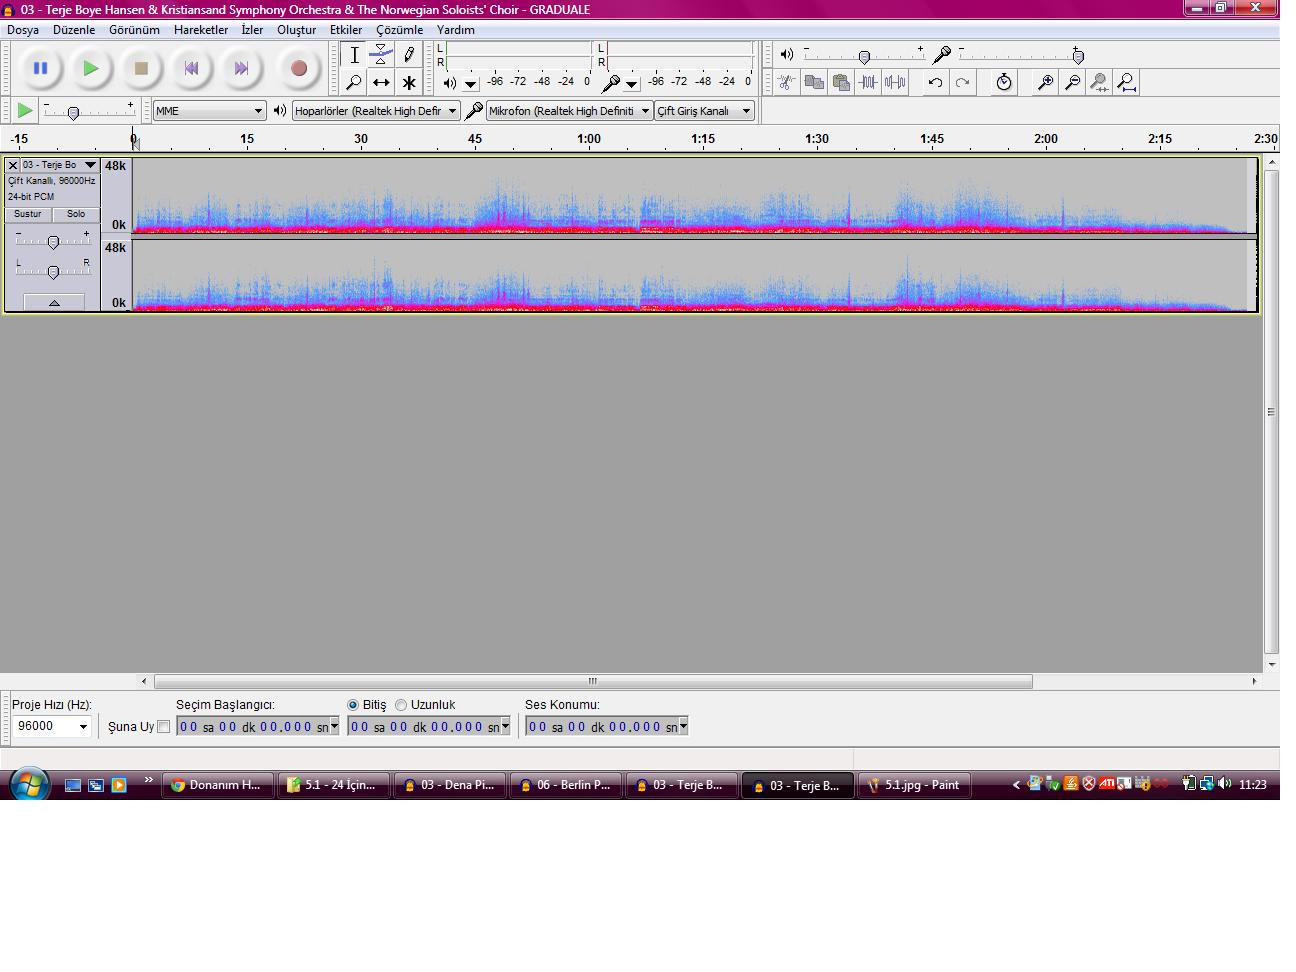Start recording with the Record button

coord(298,68)
